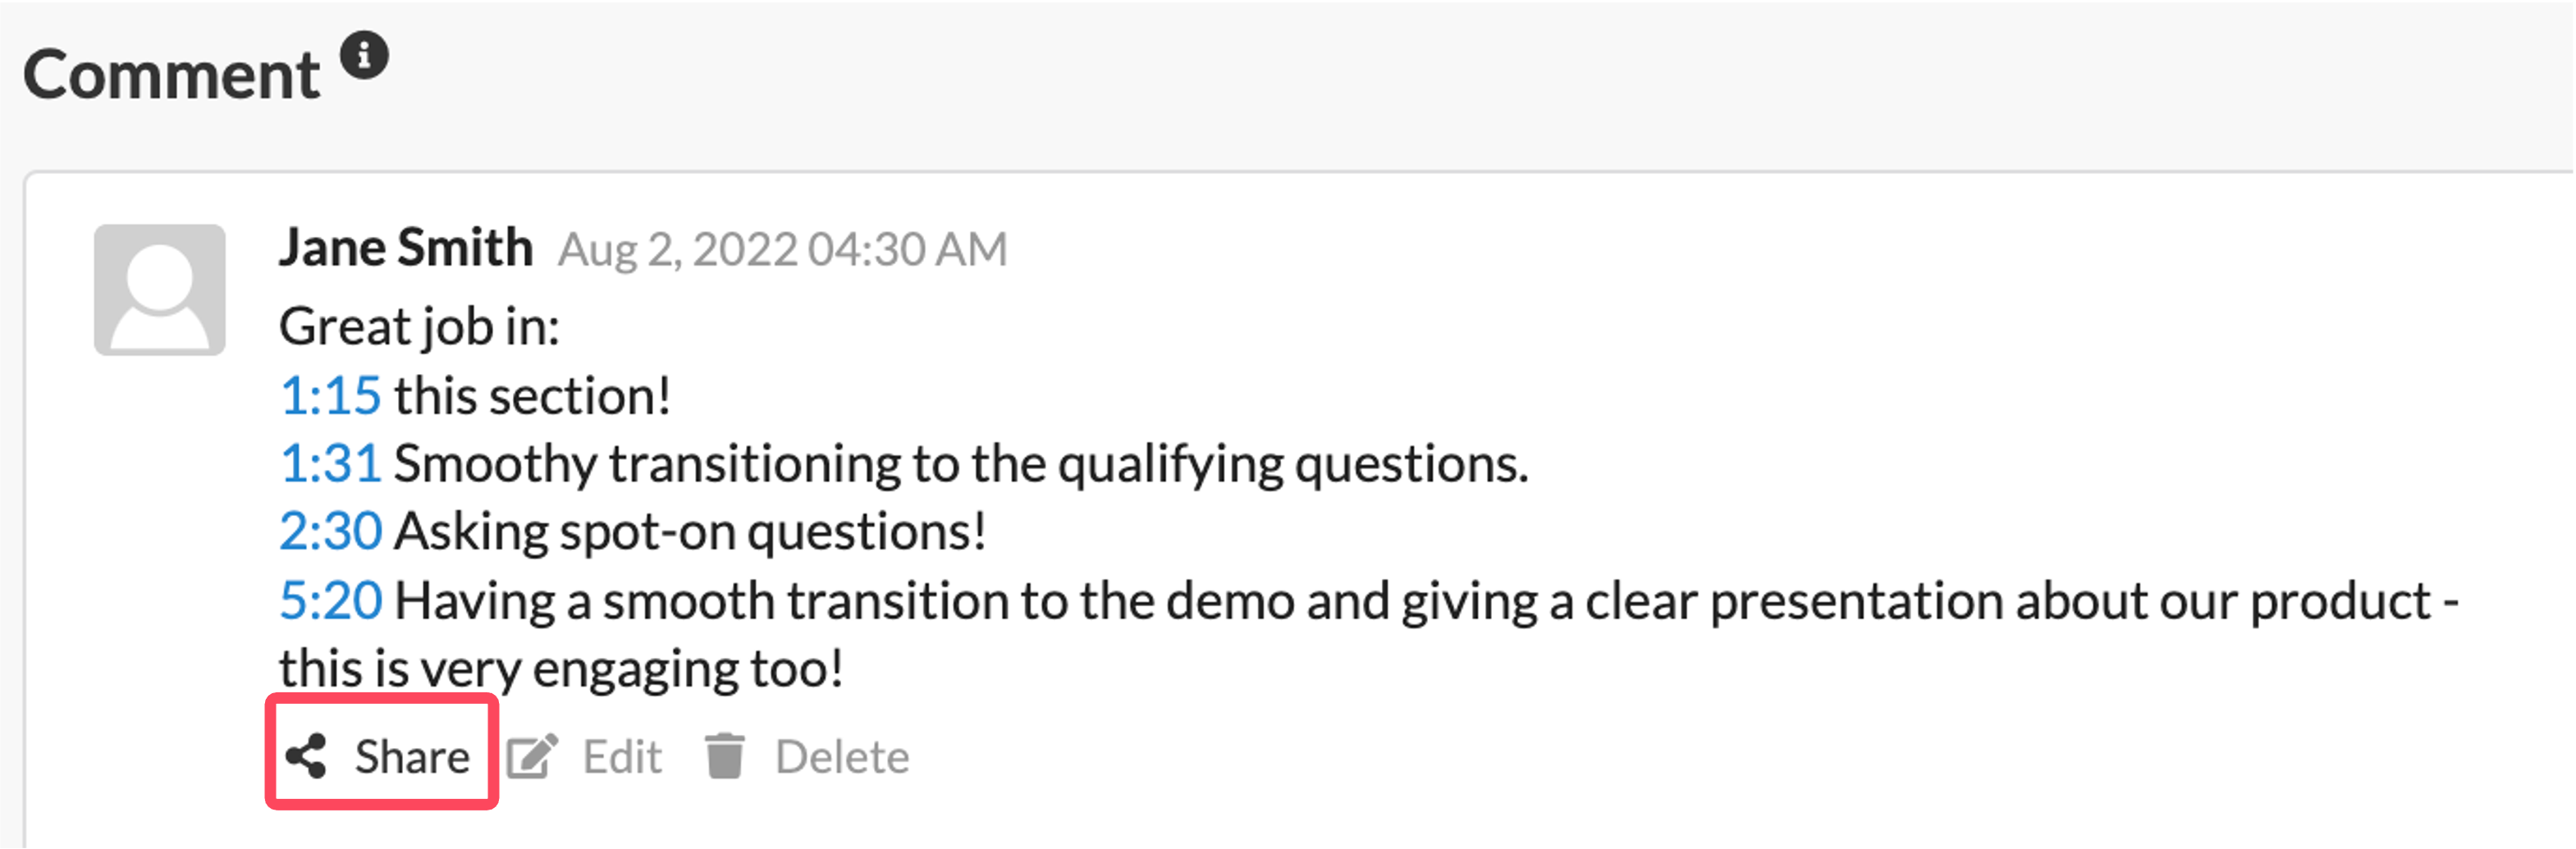2576x849 pixels.
Task: Go to the 5:20 timestamp link
Action: pyautogui.click(x=330, y=601)
